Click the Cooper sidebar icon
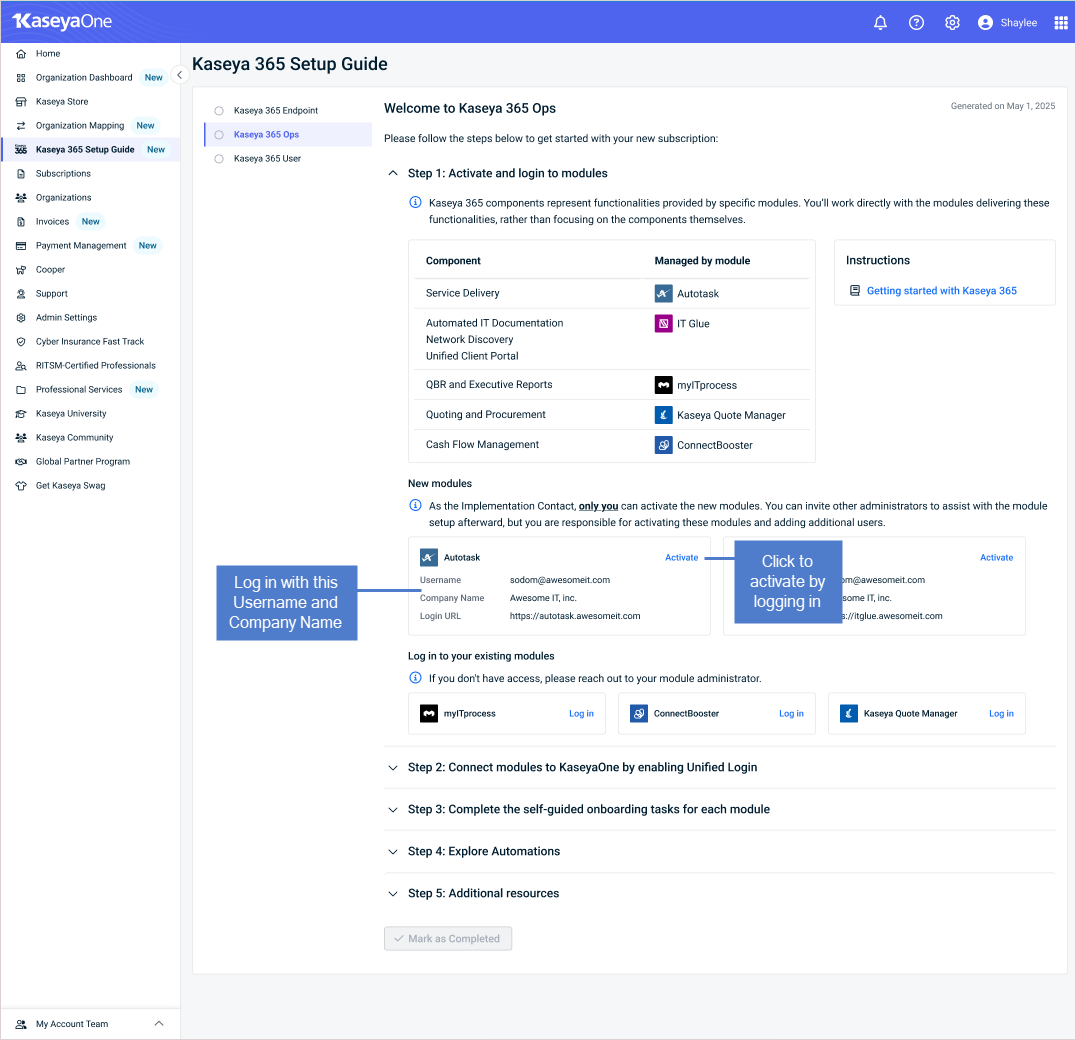1076x1040 pixels. [x=21, y=270]
